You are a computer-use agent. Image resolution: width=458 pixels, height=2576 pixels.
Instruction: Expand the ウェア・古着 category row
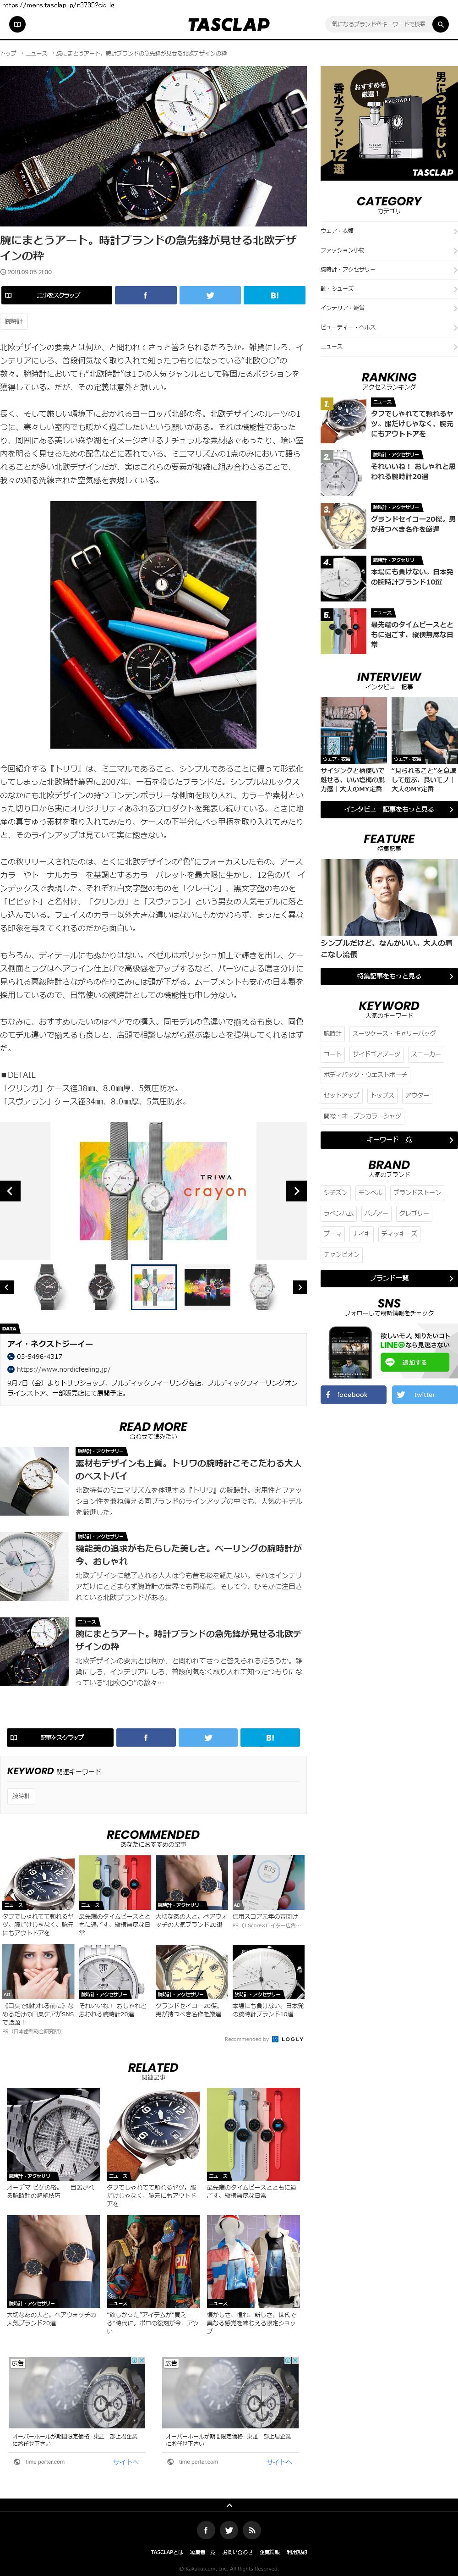click(x=389, y=231)
